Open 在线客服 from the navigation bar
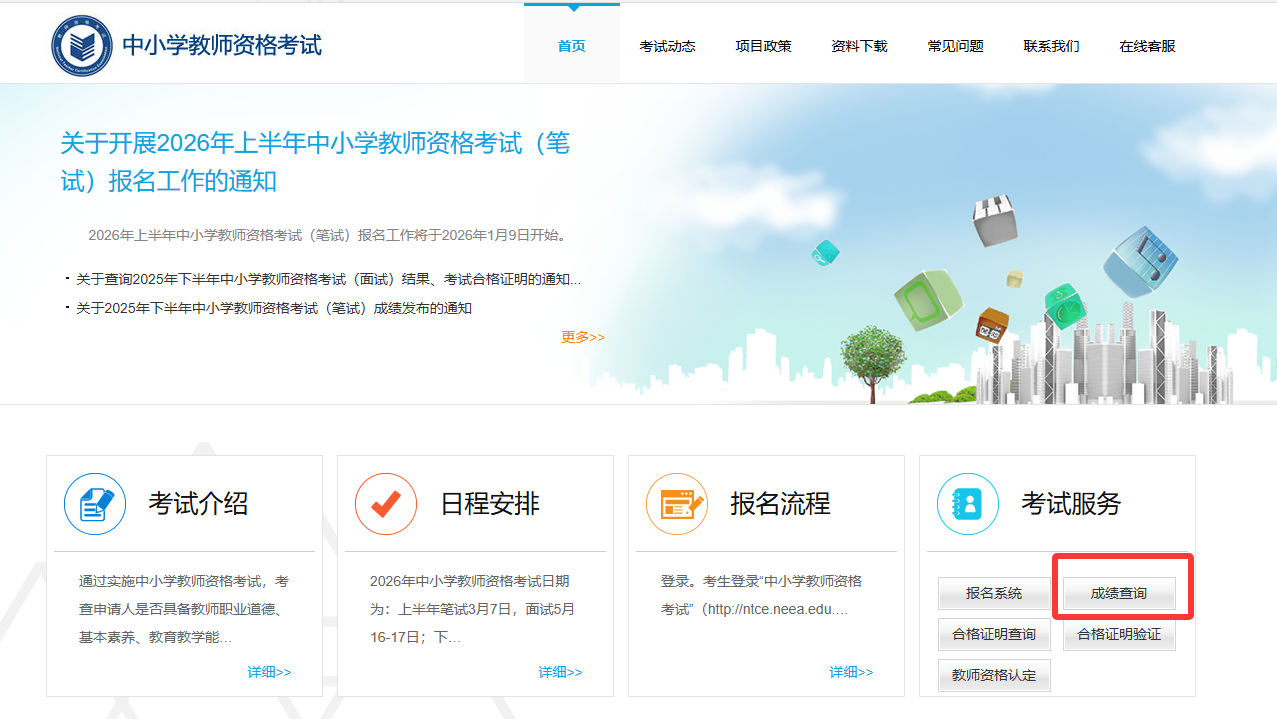The width and height of the screenshot is (1277, 719). [1147, 46]
